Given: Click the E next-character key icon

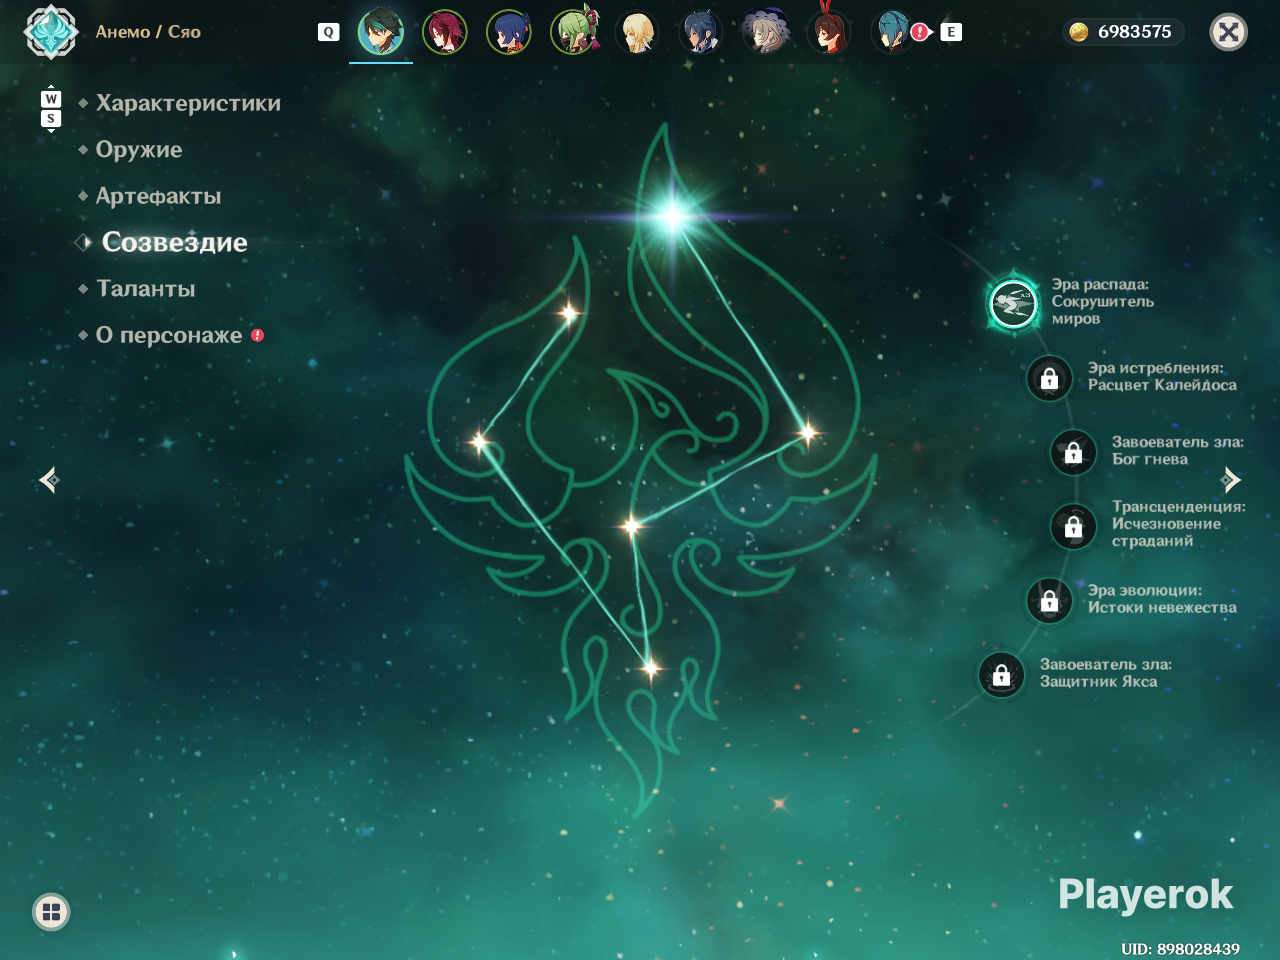Looking at the screenshot, I should click(x=951, y=32).
